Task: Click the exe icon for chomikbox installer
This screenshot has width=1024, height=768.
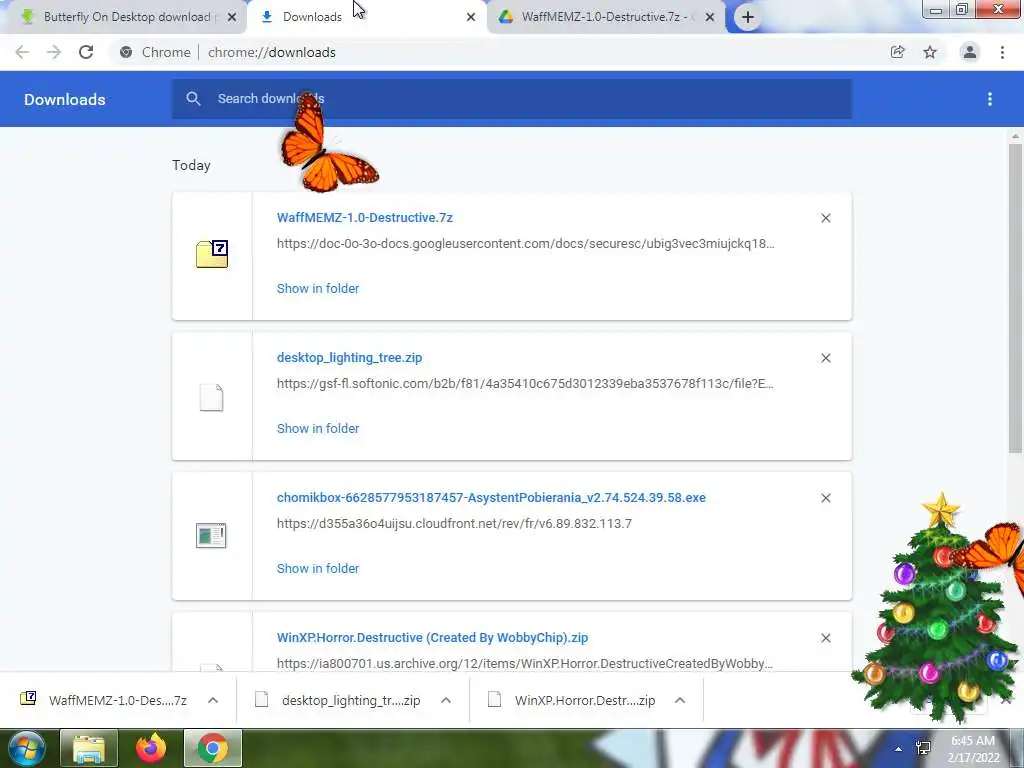Action: 211,536
